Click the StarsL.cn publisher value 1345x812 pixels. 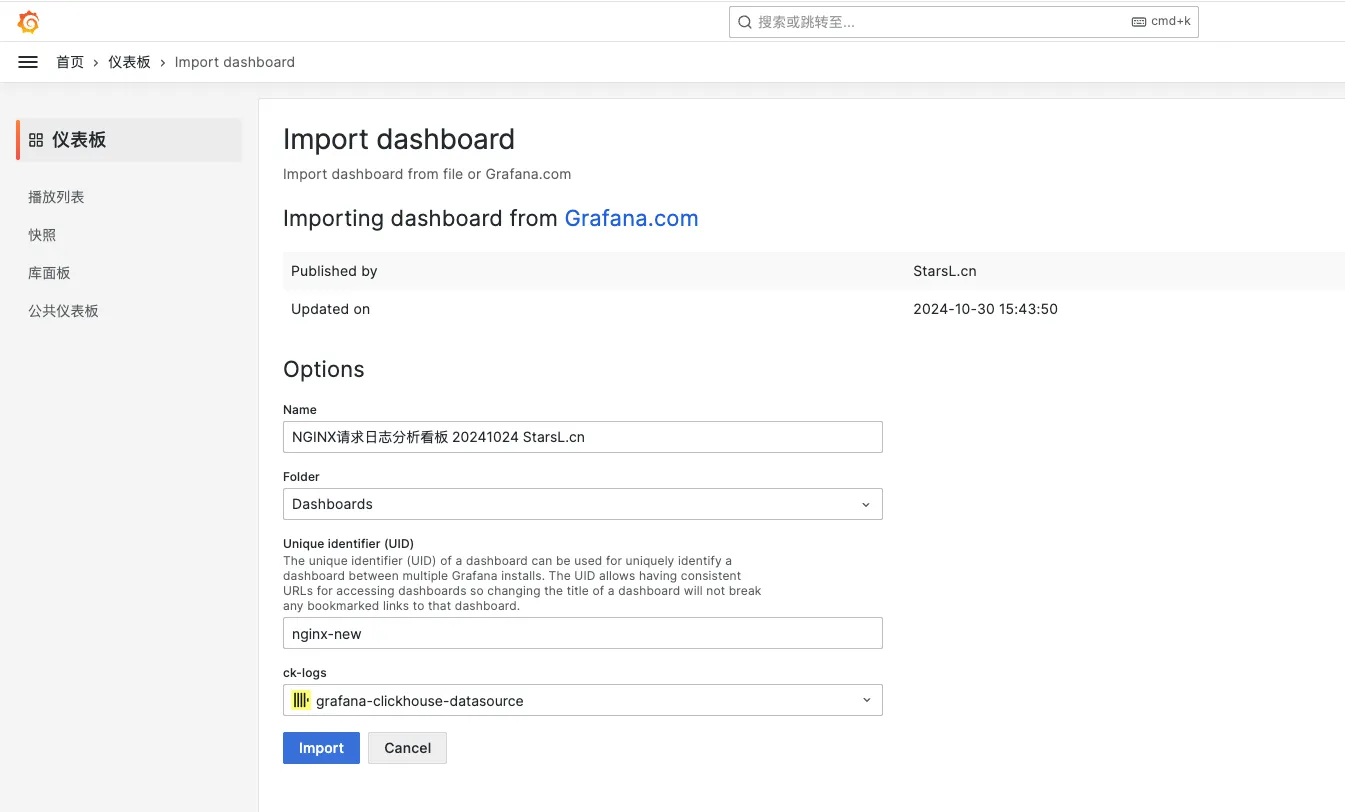945,271
